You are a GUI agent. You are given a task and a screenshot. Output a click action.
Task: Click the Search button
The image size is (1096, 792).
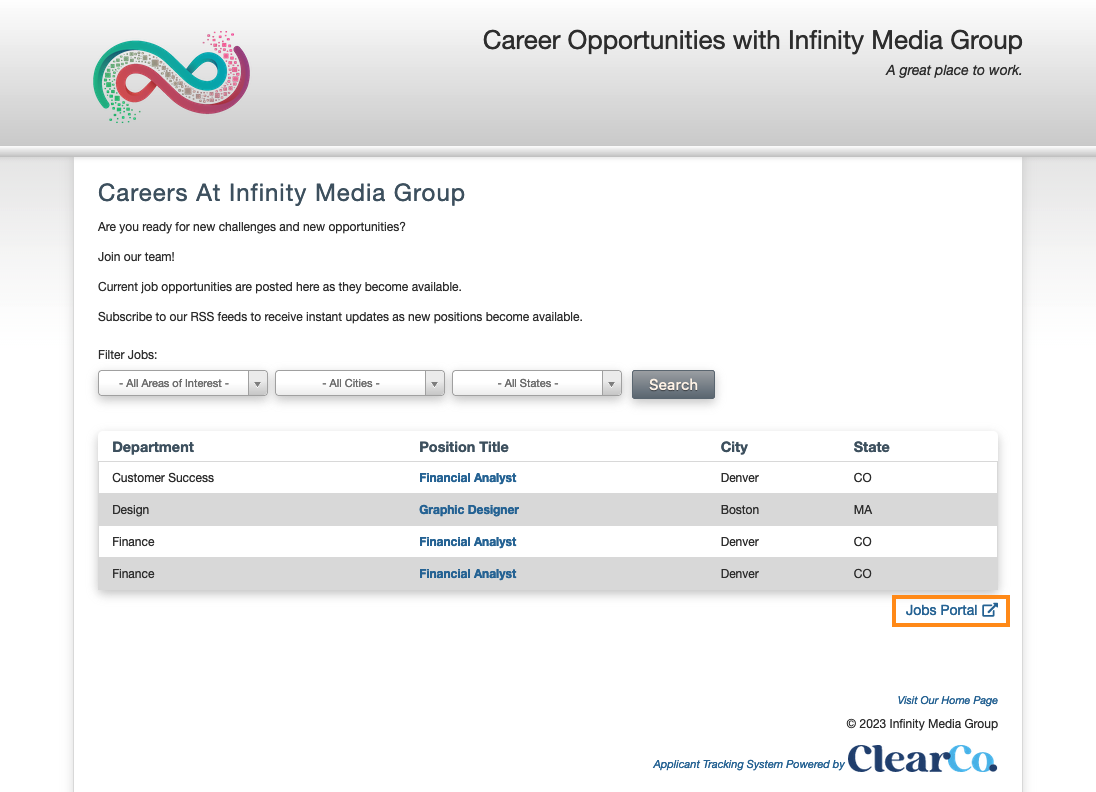[x=673, y=384]
